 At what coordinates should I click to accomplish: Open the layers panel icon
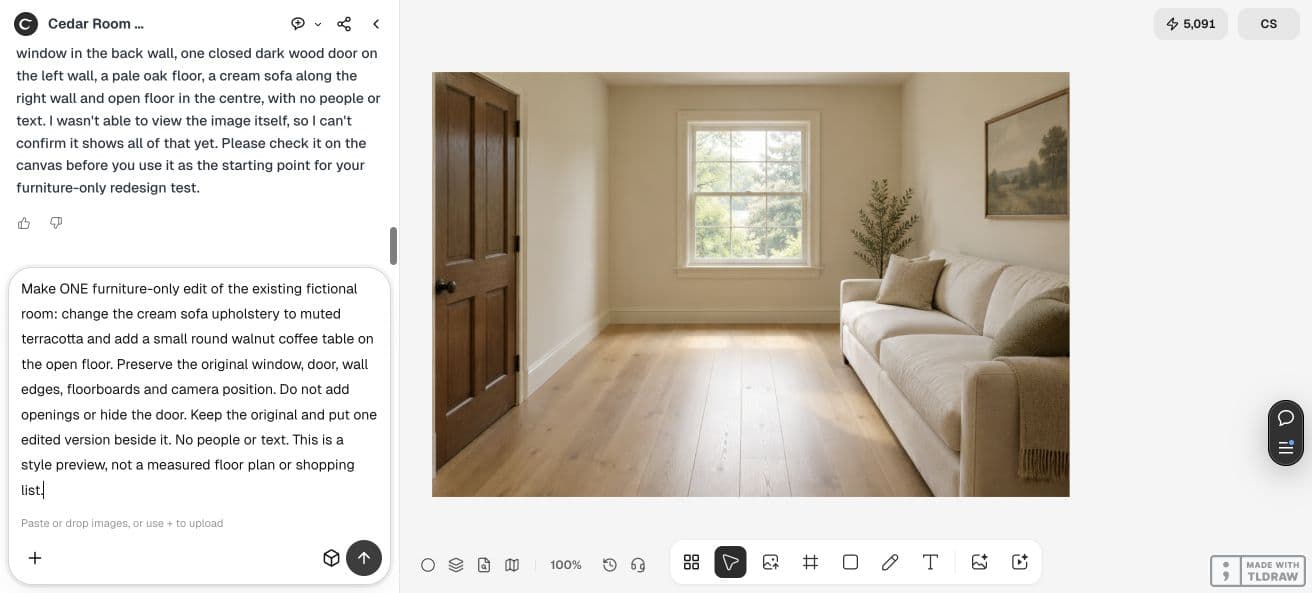[x=456, y=565]
